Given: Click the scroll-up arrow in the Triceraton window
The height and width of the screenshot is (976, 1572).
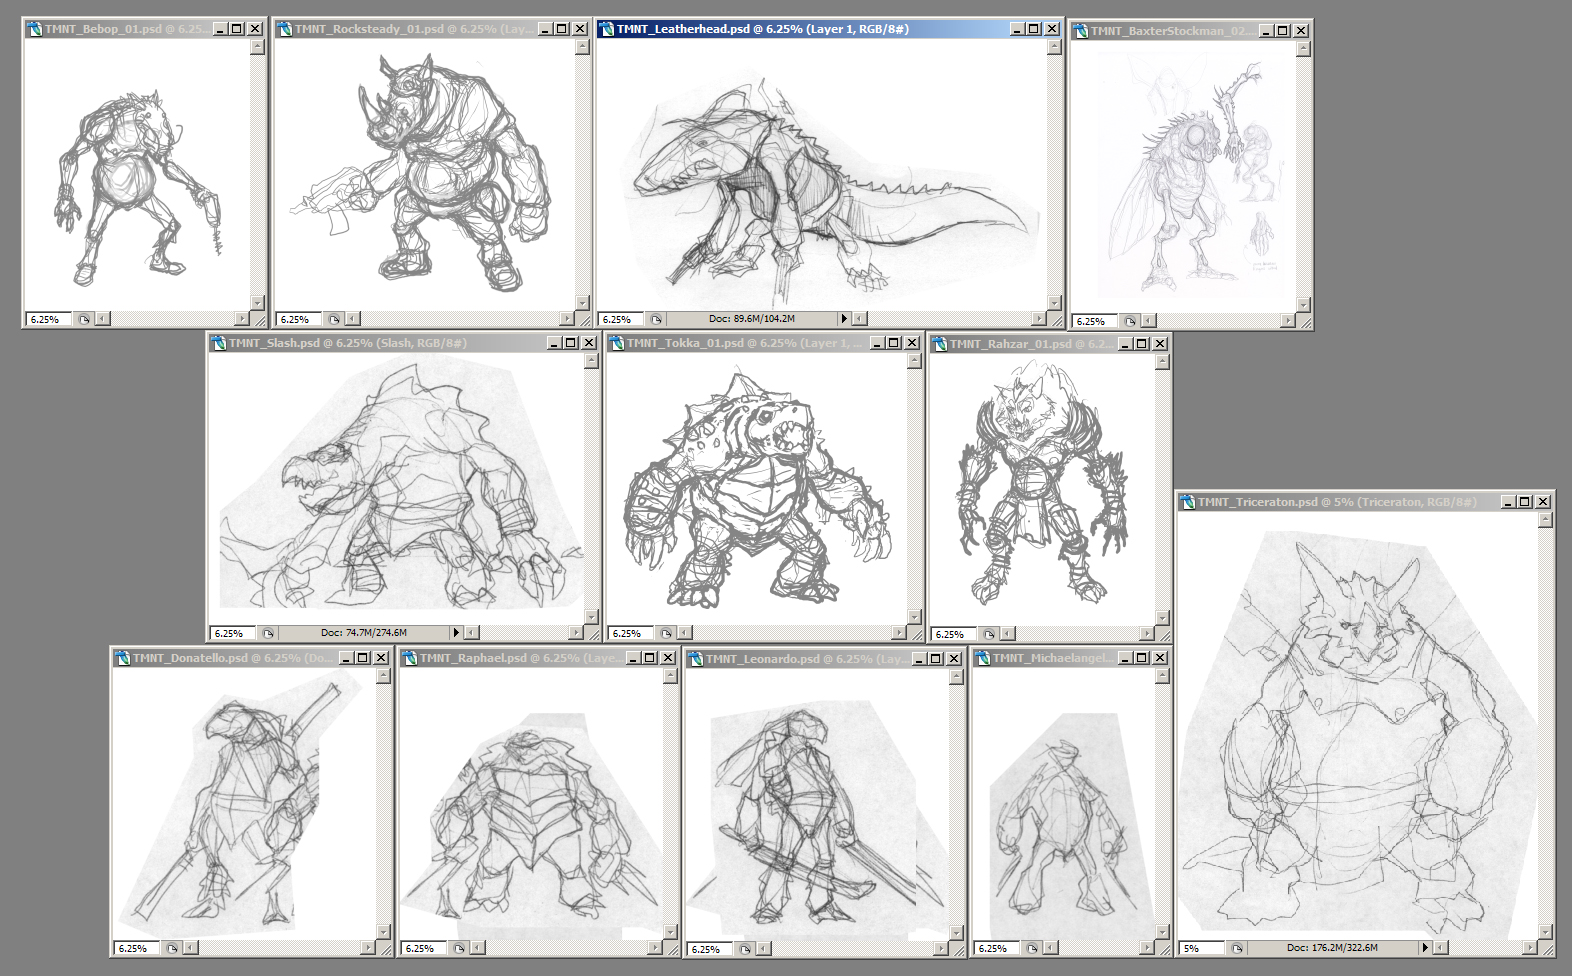Looking at the screenshot, I should point(1545,520).
